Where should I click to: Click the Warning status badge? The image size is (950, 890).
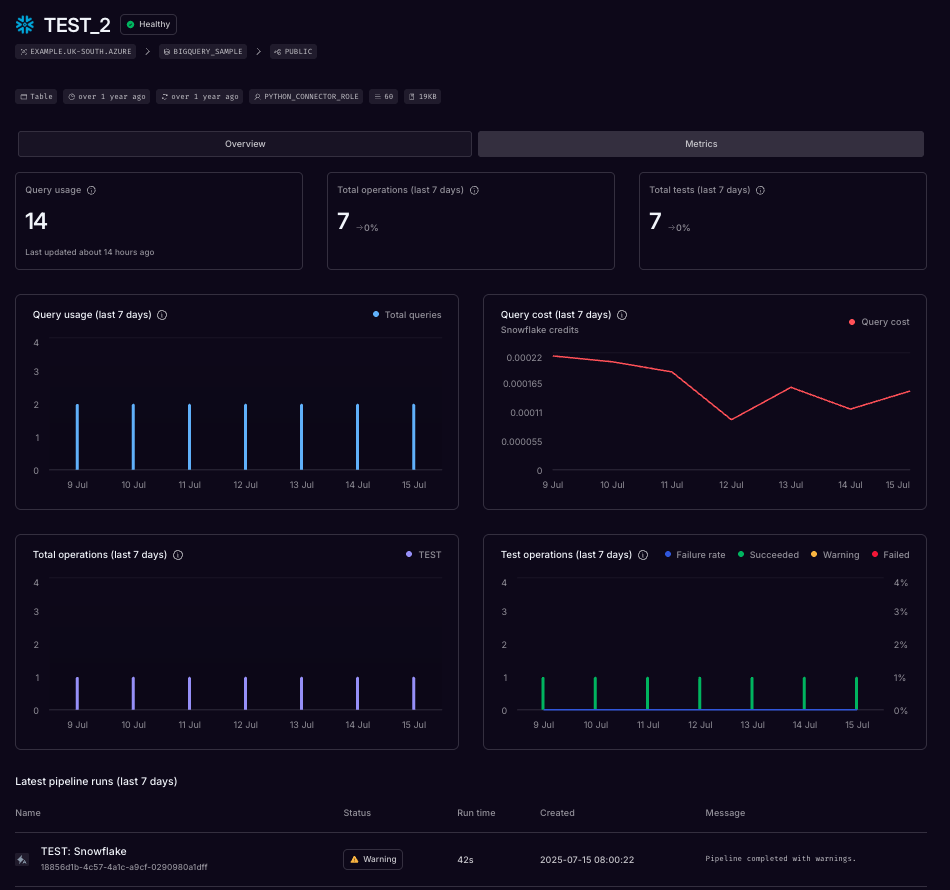[372, 859]
